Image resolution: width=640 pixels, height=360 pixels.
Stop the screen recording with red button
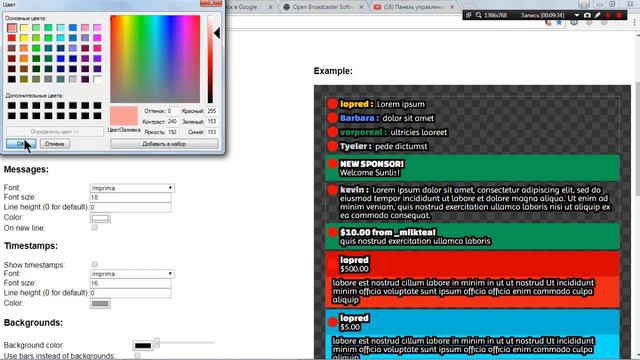pos(619,15)
